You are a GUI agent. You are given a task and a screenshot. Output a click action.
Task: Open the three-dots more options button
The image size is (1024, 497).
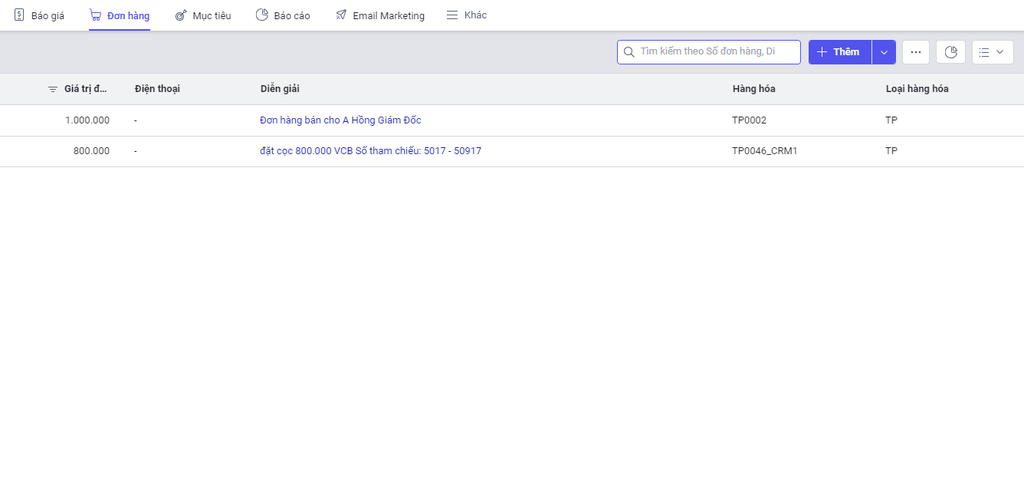click(916, 52)
